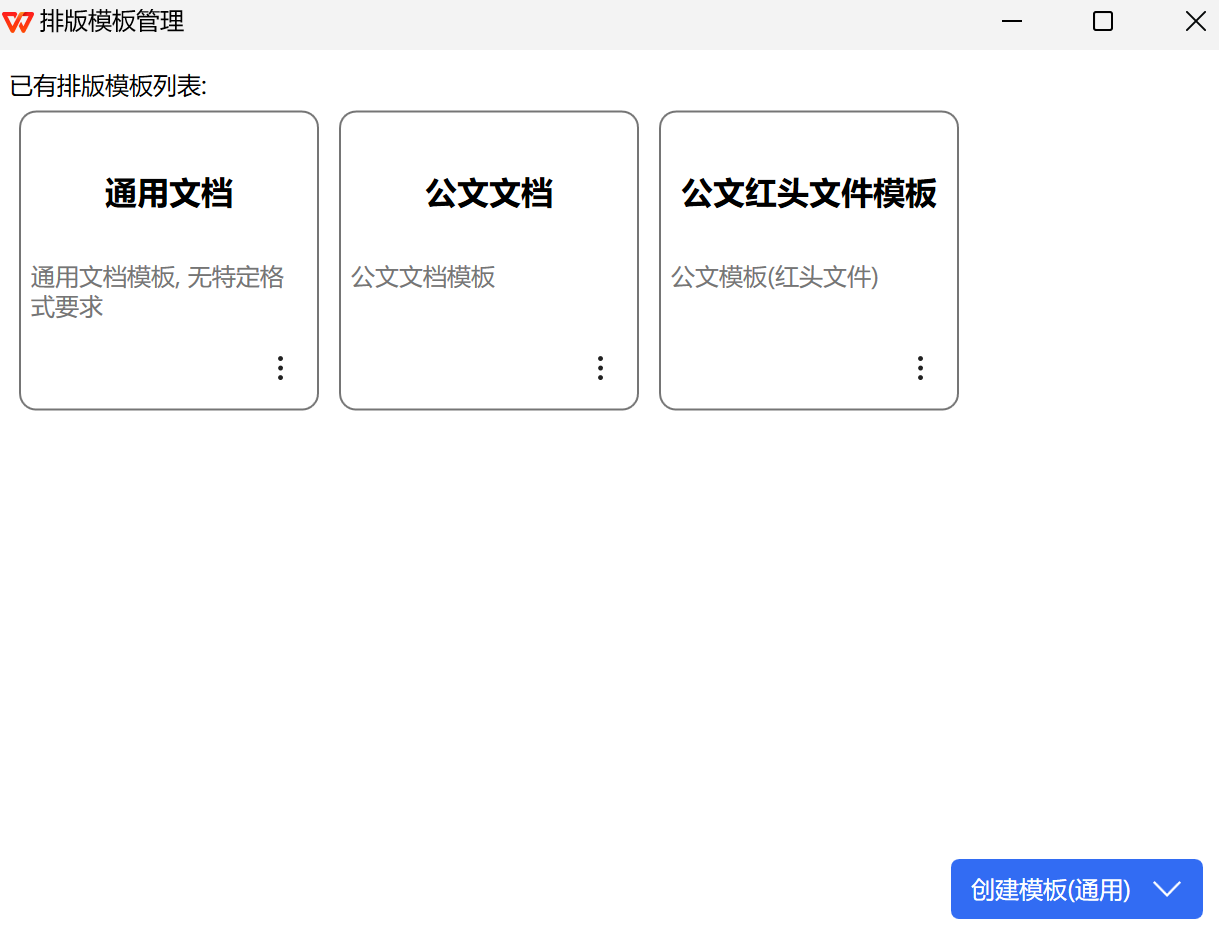
Task: Click the 通用文档 card title text
Action: click(167, 194)
